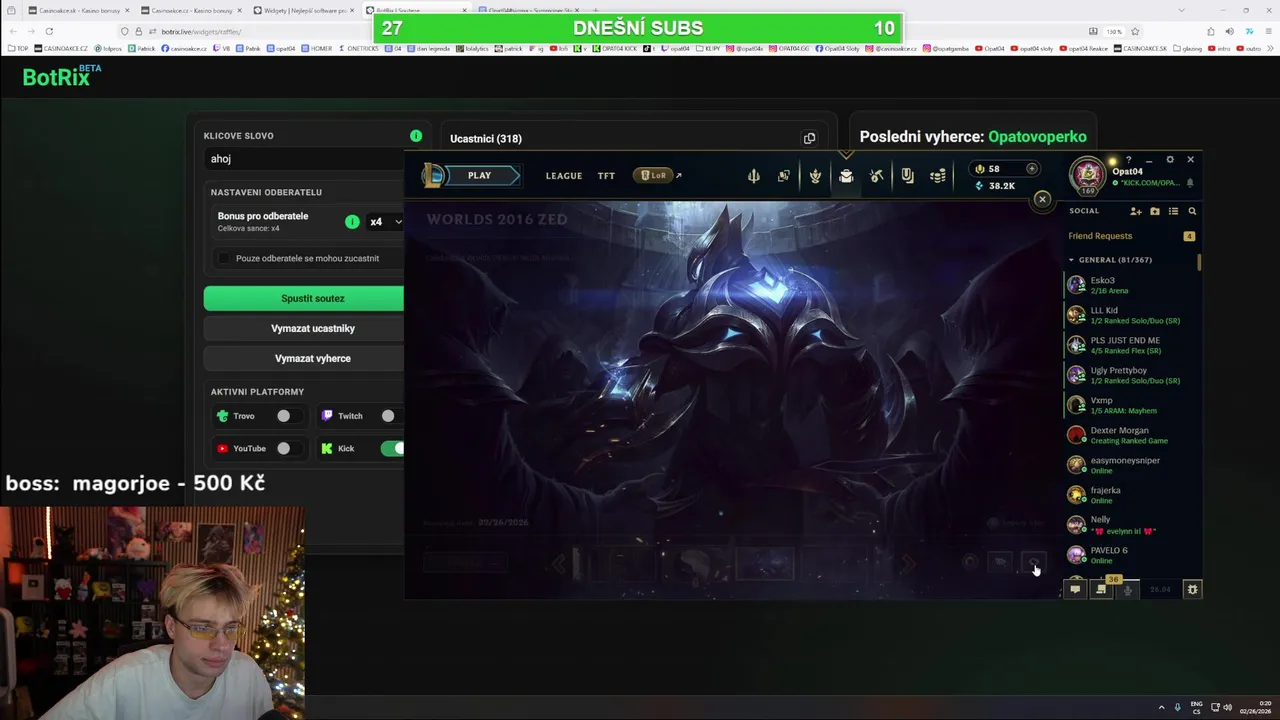Click the taskbar volume icon

tap(1228, 707)
